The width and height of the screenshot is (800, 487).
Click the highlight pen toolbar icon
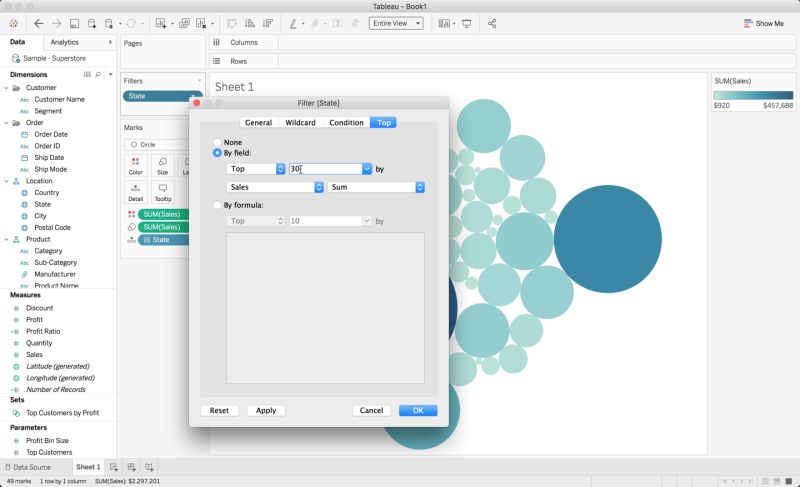(293, 23)
